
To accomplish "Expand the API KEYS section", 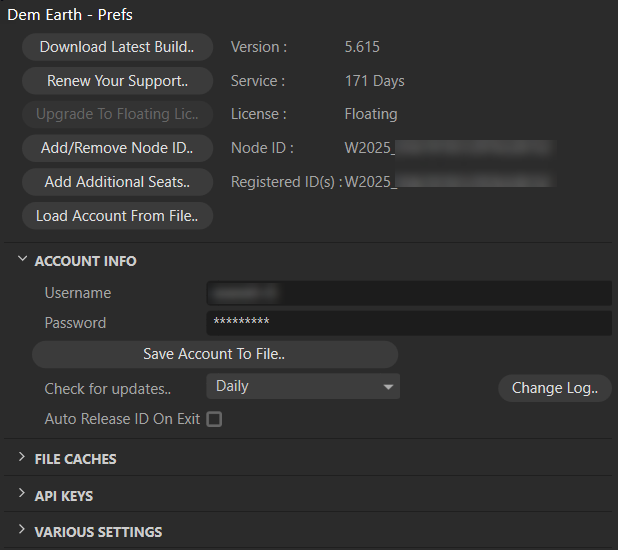I will point(22,494).
